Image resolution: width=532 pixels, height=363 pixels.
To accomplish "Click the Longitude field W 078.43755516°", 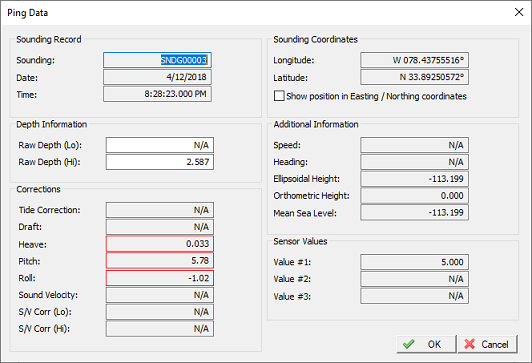I will [414, 60].
